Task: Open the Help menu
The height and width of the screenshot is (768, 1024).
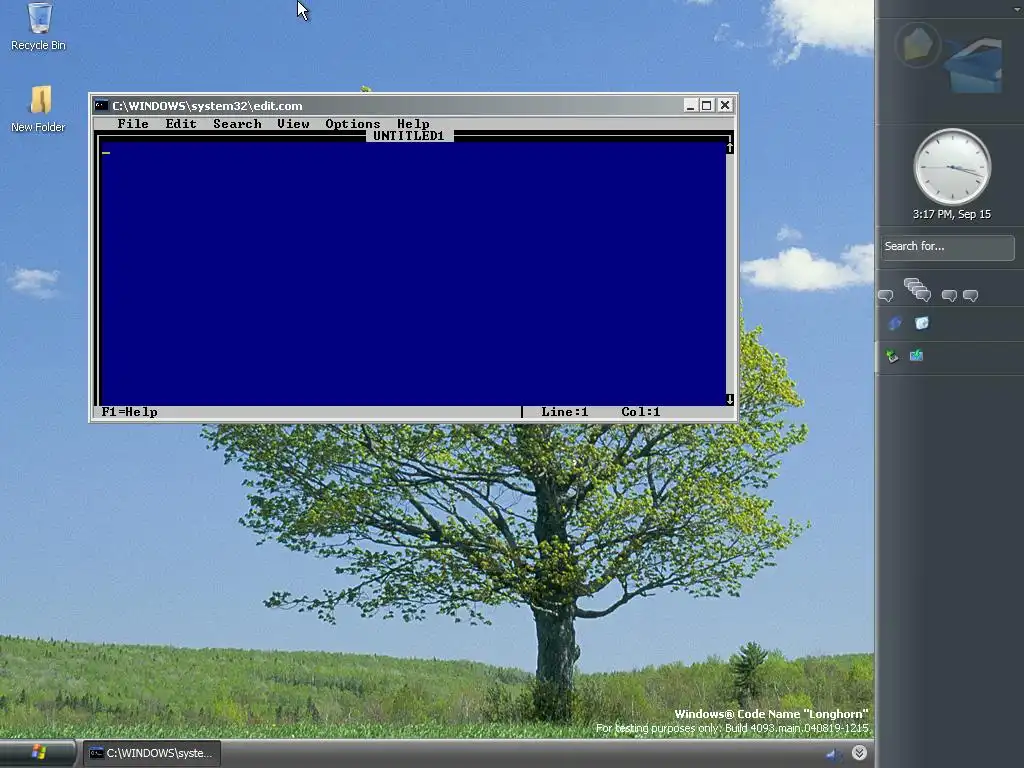Action: 413,123
